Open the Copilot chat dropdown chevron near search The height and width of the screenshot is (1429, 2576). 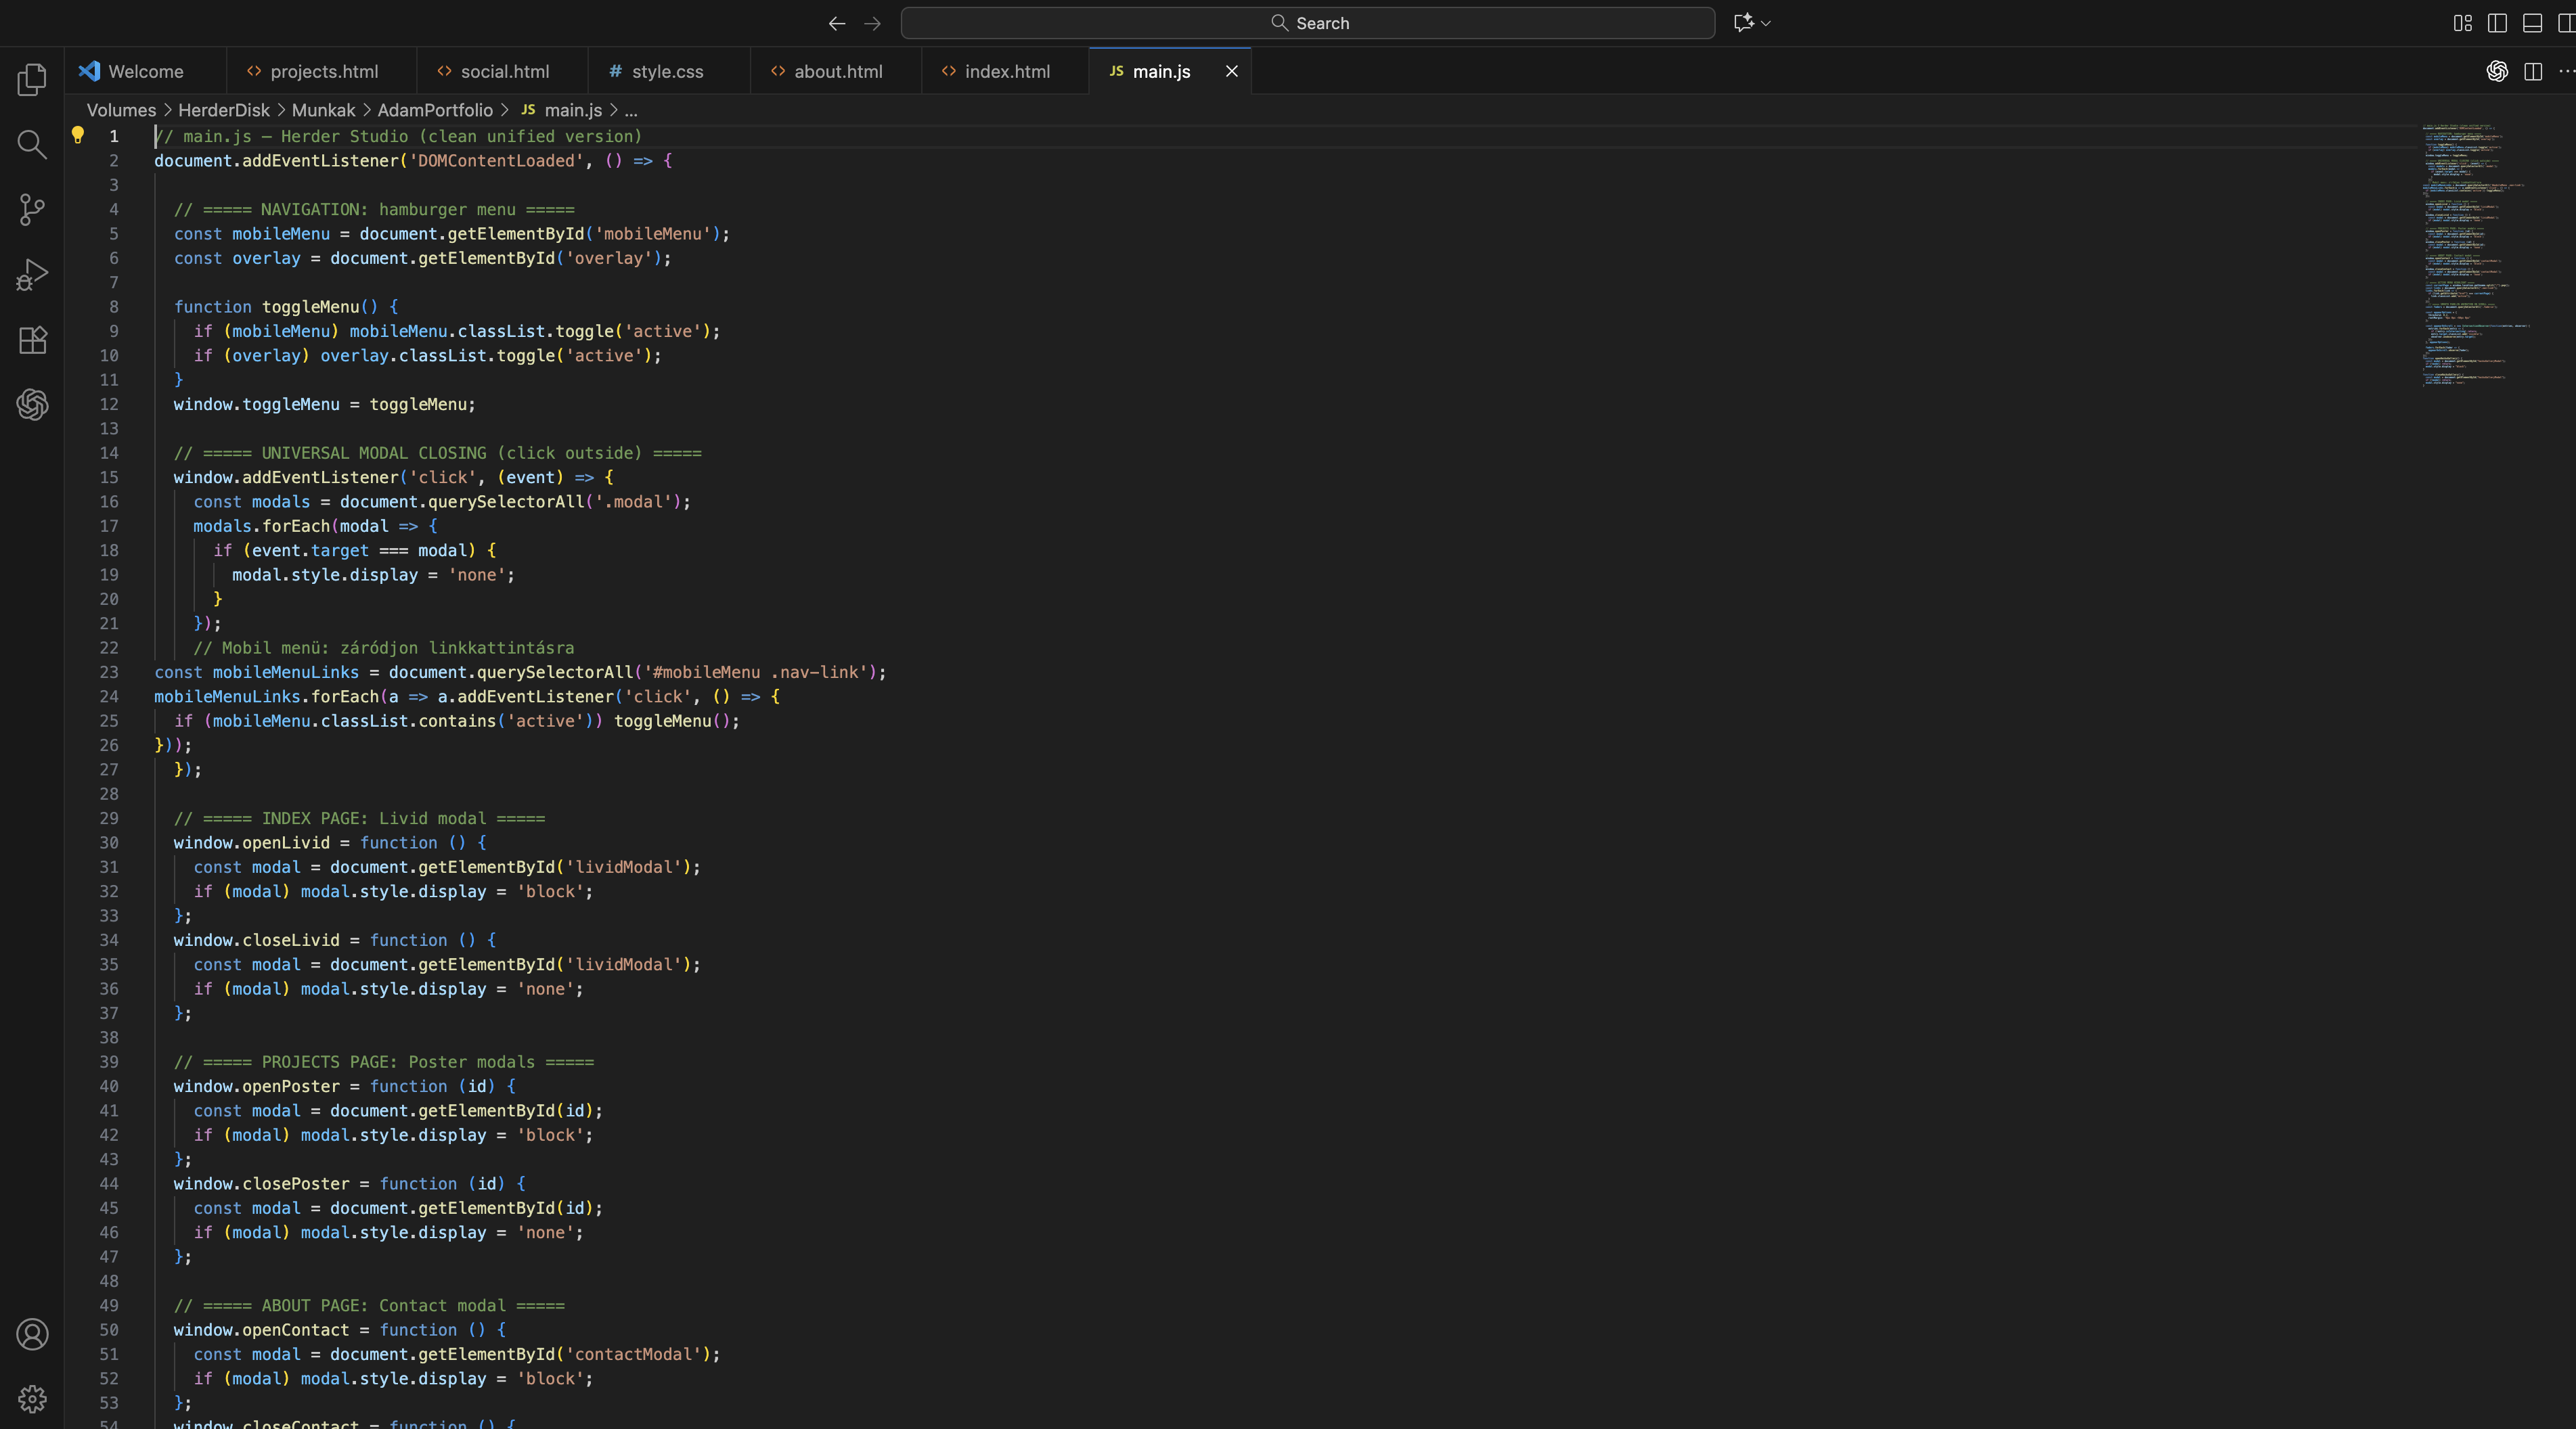tap(1766, 22)
